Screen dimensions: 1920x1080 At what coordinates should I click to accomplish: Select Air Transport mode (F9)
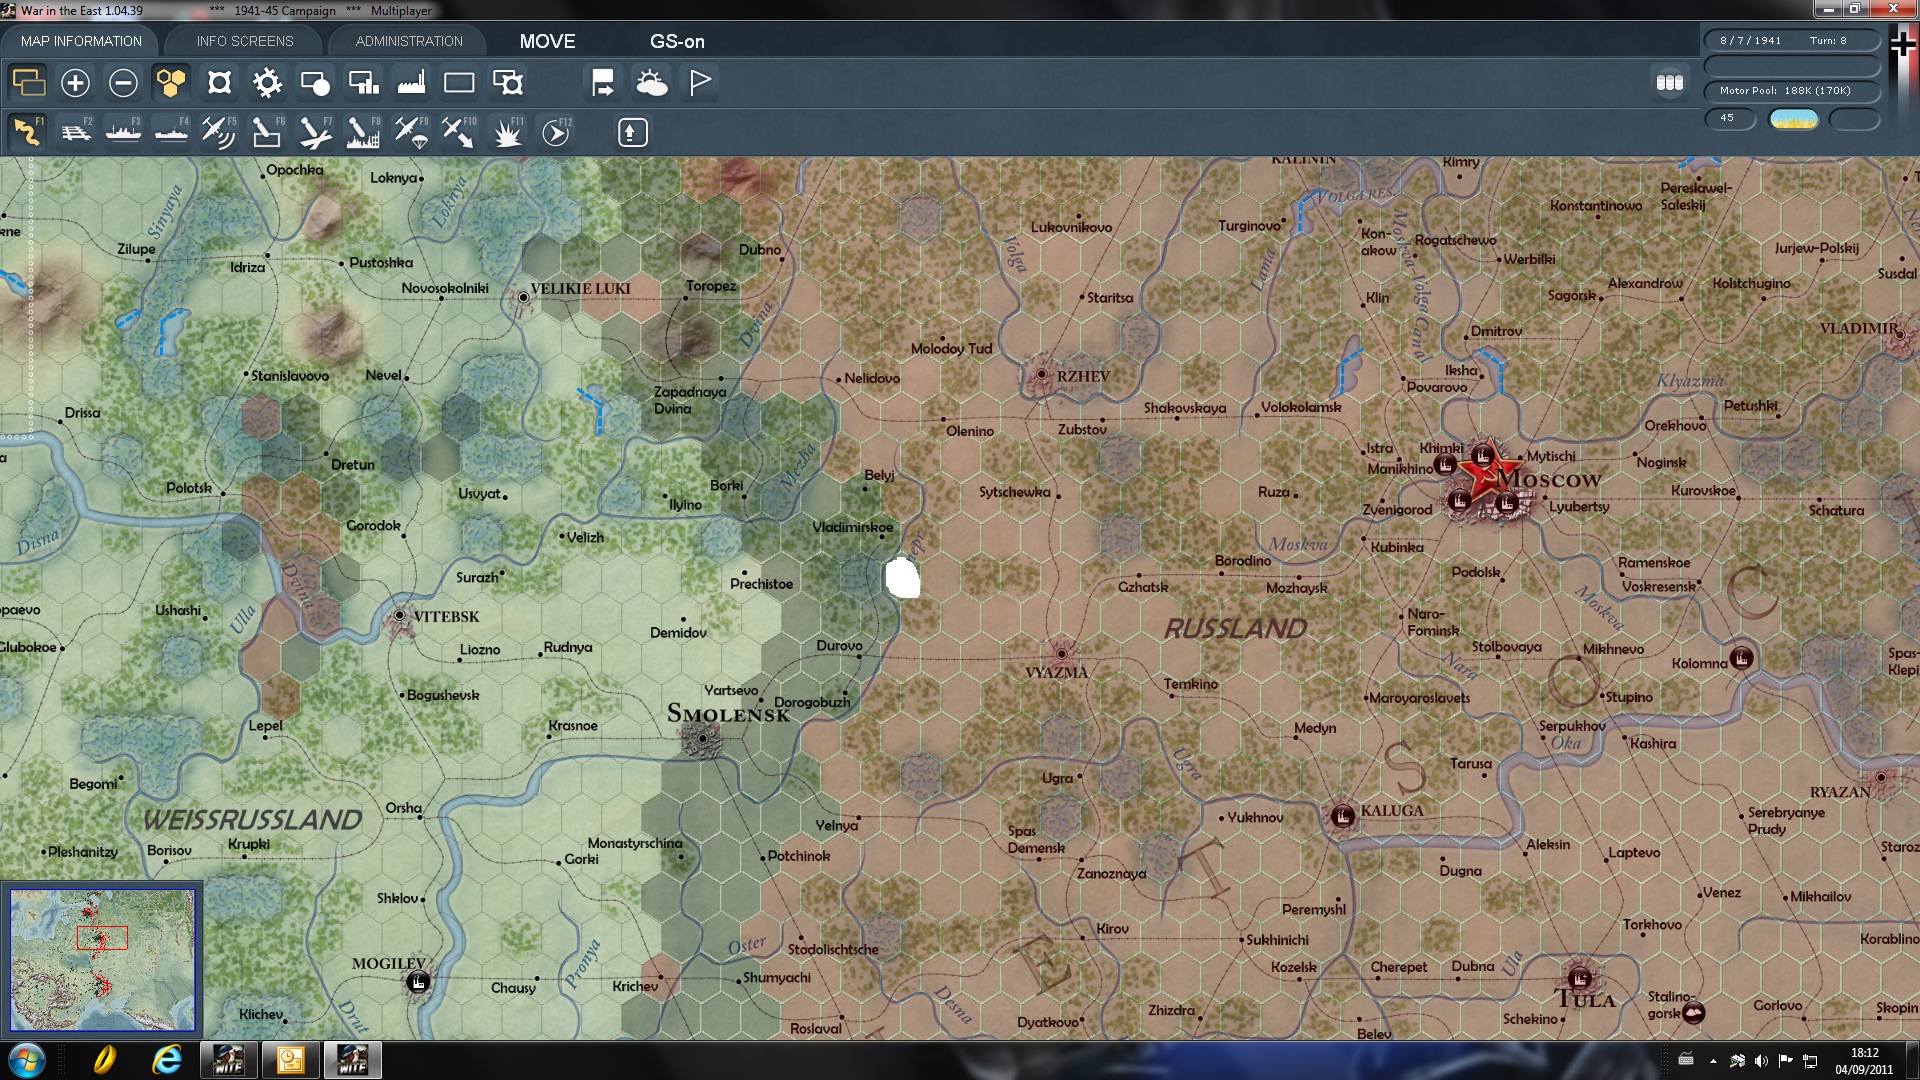pyautogui.click(x=411, y=132)
